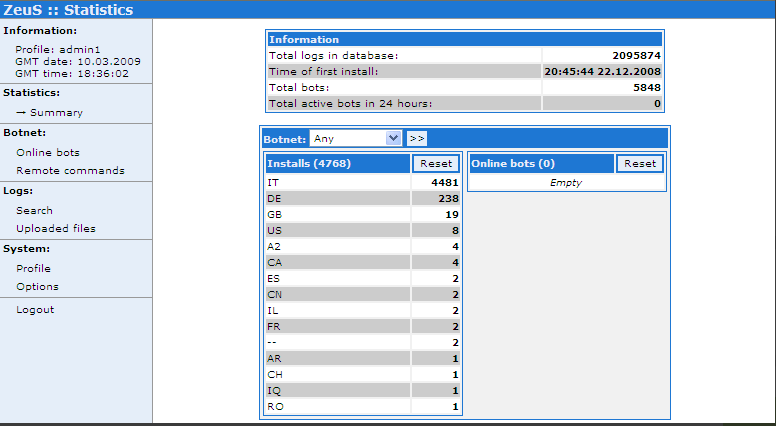Expand the Botnet dropdown showing Any

(x=348, y=139)
